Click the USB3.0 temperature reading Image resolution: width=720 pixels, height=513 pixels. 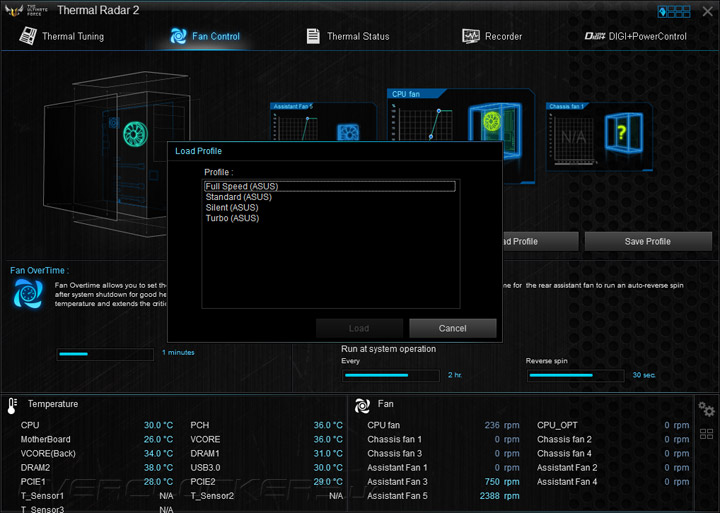pos(328,468)
